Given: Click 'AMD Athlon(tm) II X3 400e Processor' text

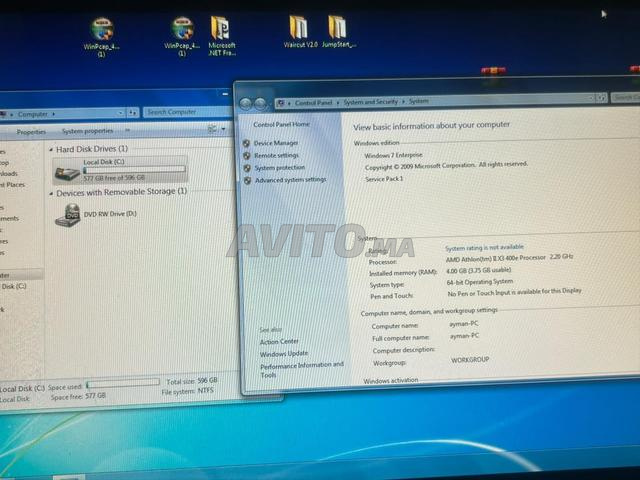Looking at the screenshot, I should [496, 258].
